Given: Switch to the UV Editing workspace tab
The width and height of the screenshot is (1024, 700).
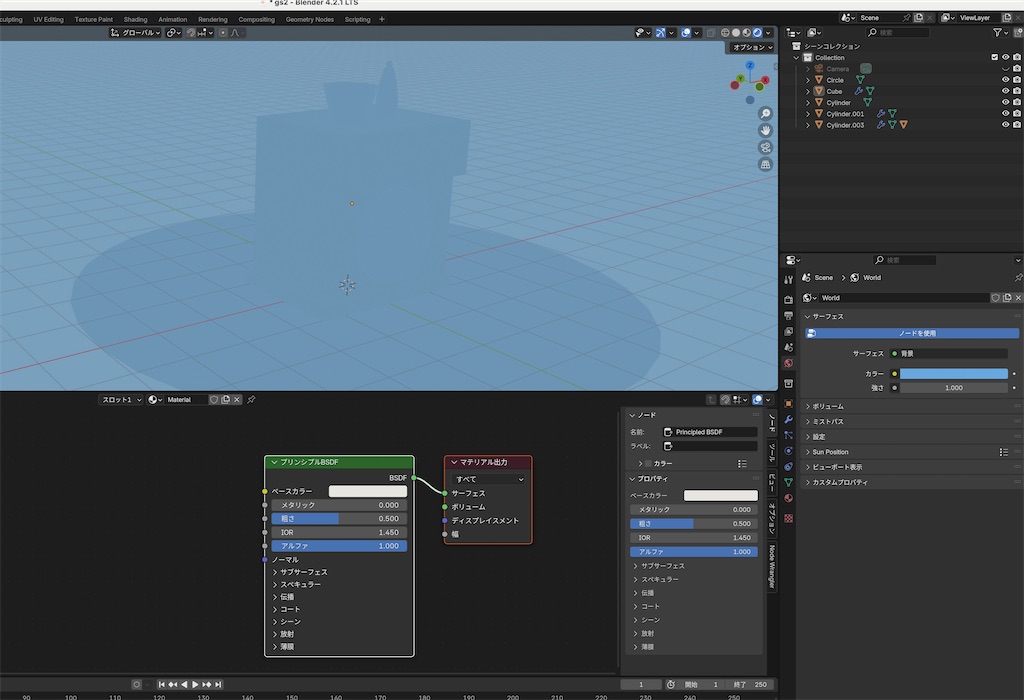Looking at the screenshot, I should click(48, 20).
